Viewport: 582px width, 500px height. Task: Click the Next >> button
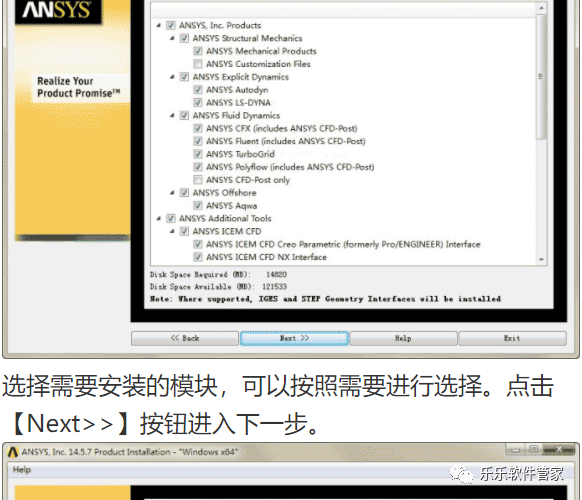tap(294, 338)
